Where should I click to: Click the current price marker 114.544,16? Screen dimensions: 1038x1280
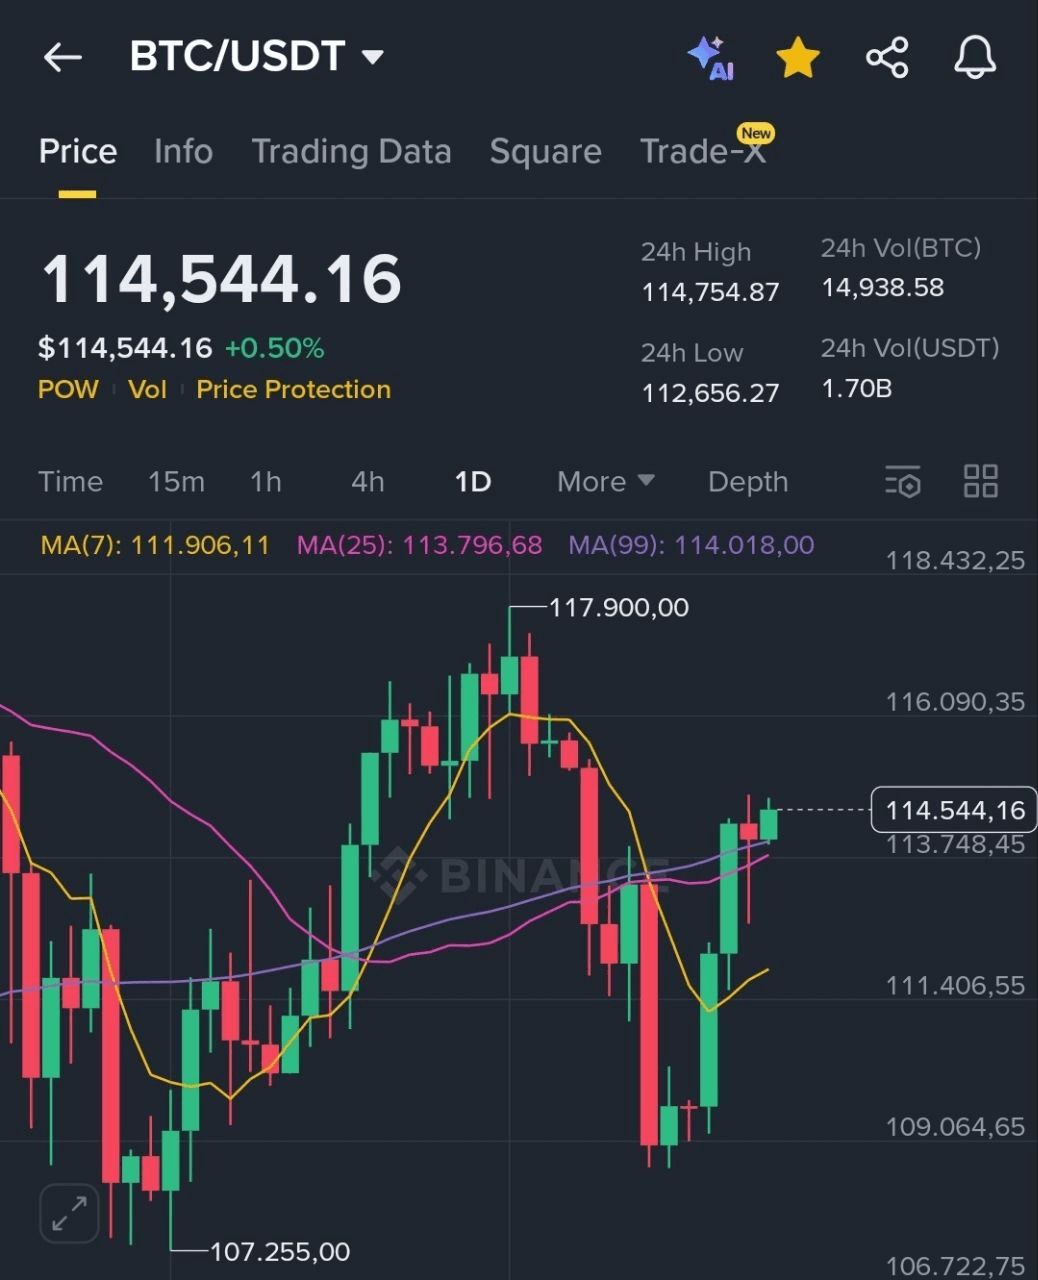(x=954, y=810)
